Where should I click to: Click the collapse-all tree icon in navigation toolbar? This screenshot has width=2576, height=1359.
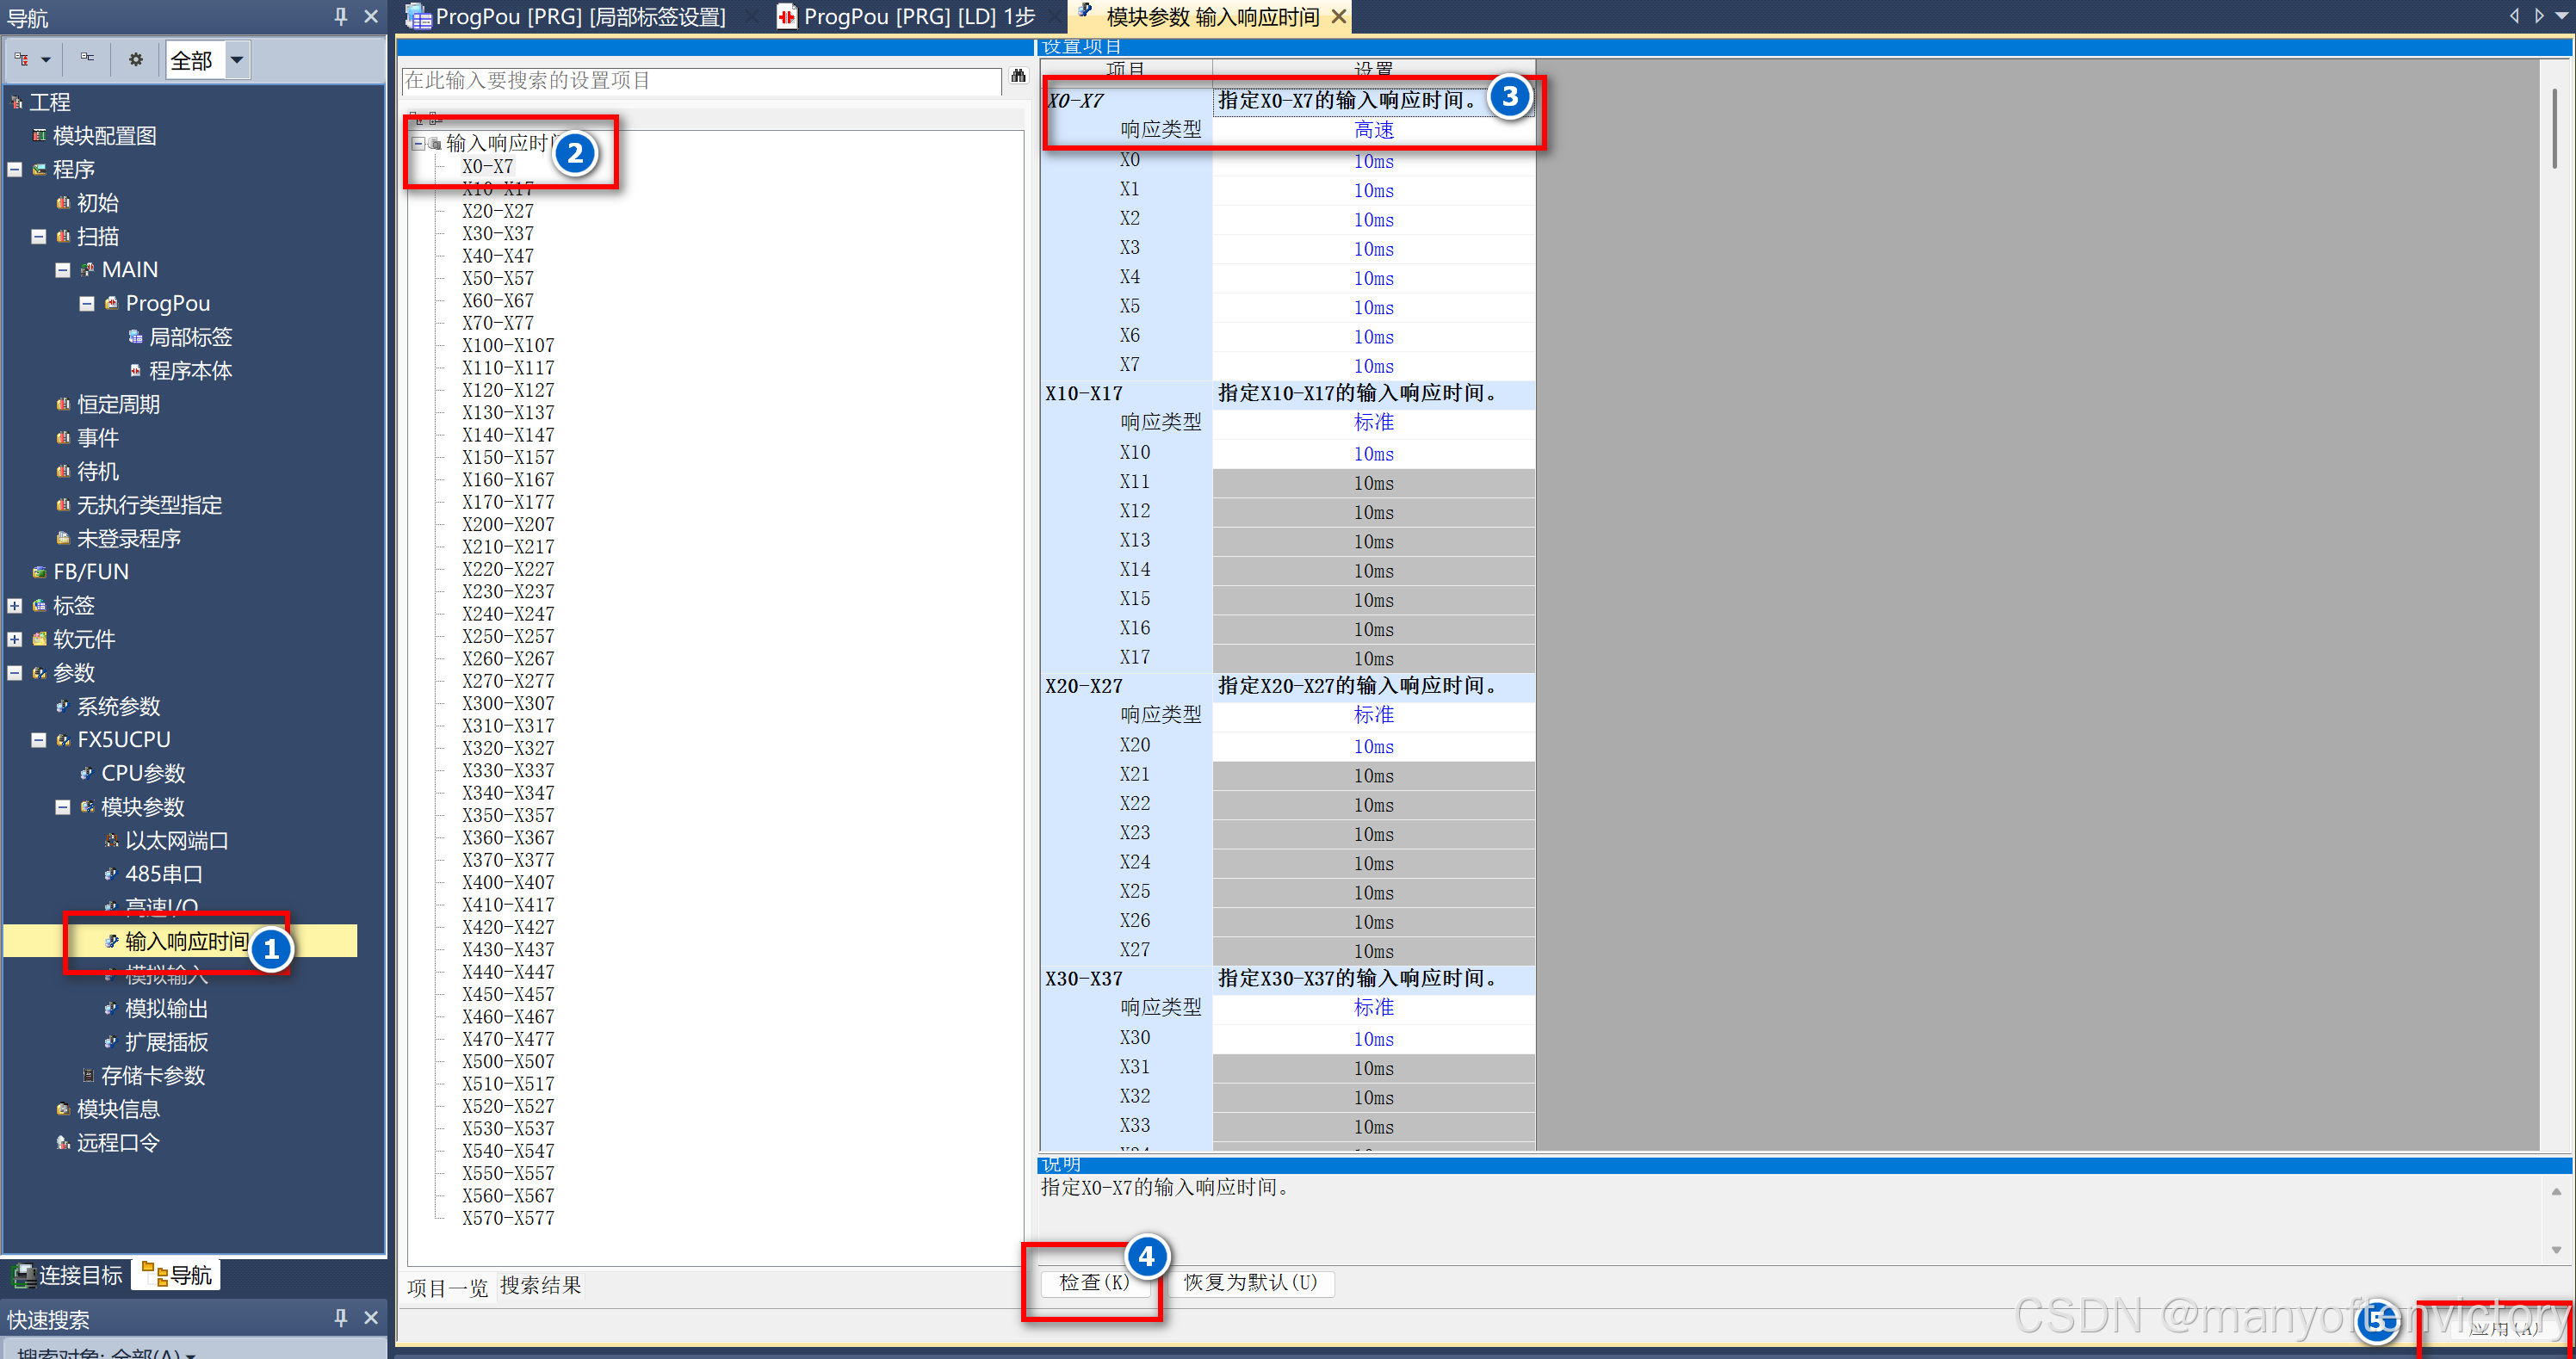click(88, 58)
